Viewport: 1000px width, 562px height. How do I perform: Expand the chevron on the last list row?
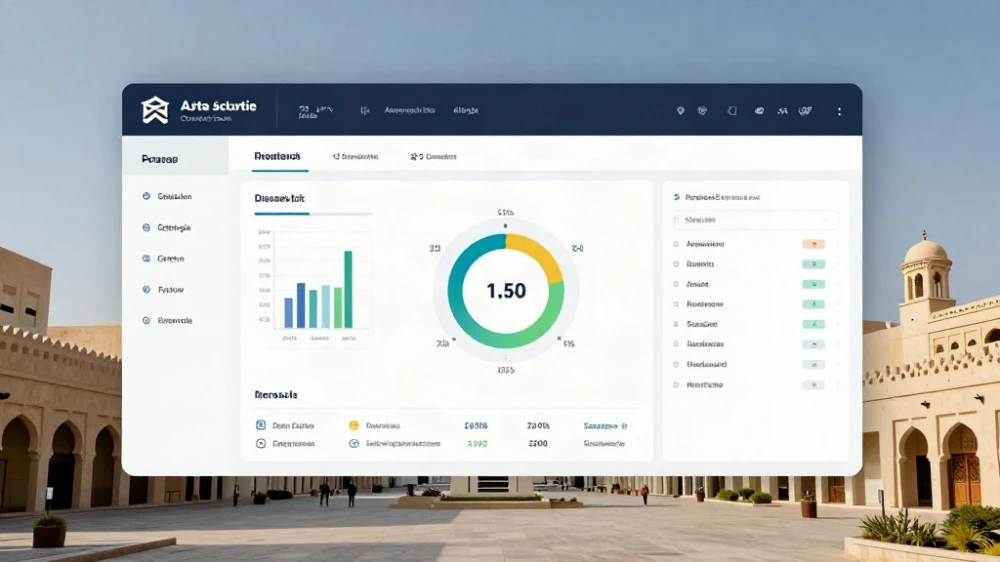coord(837,385)
